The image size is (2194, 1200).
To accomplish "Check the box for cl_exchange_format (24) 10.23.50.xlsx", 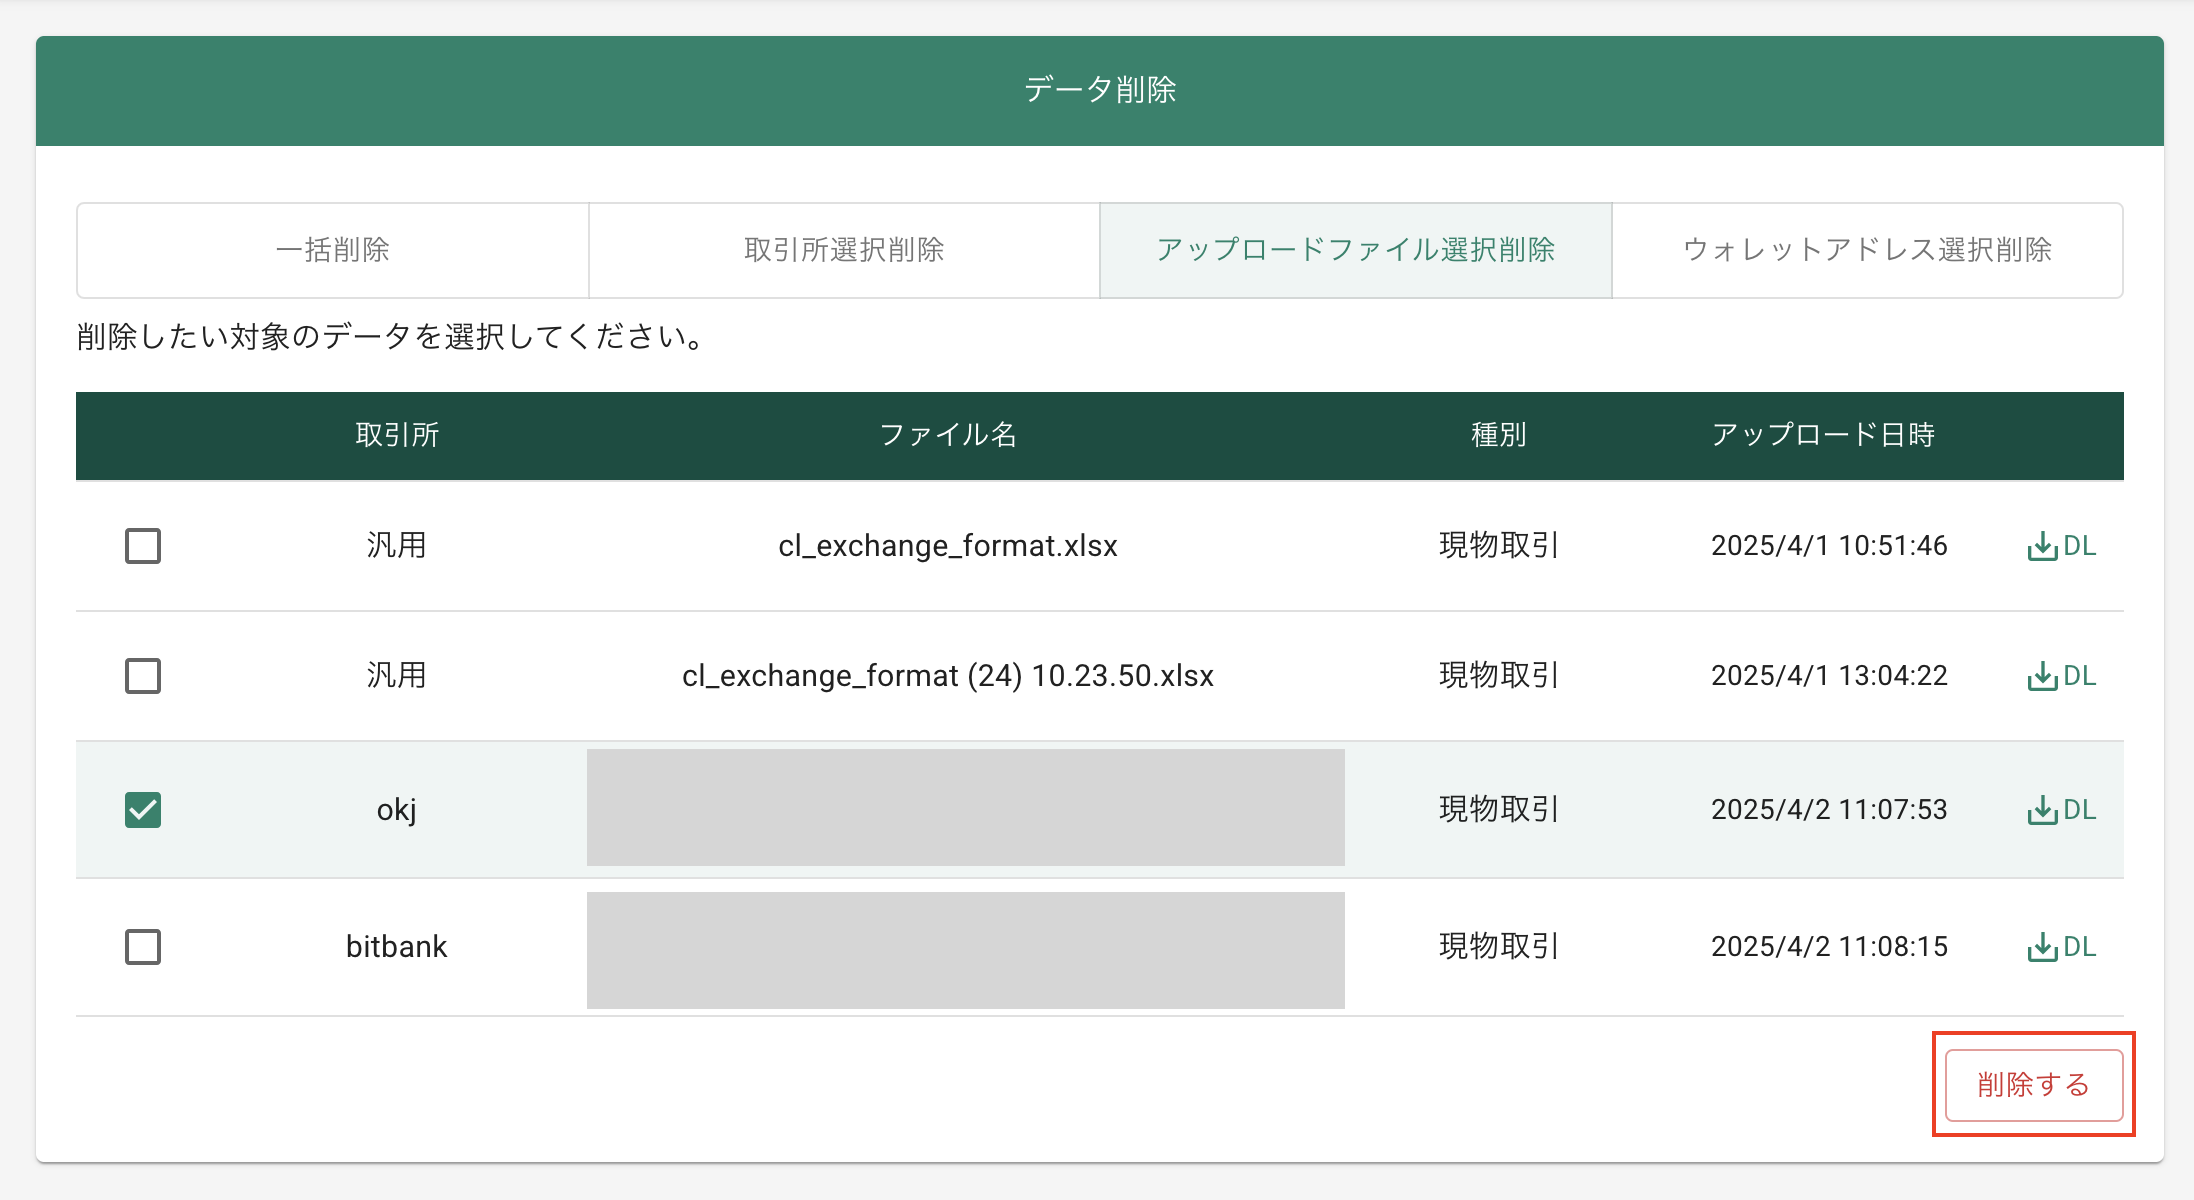I will pyautogui.click(x=143, y=676).
